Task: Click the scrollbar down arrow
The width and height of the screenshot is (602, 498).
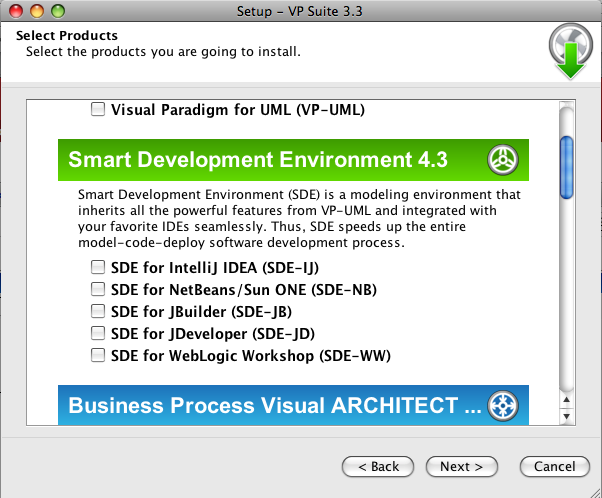Action: 566,416
